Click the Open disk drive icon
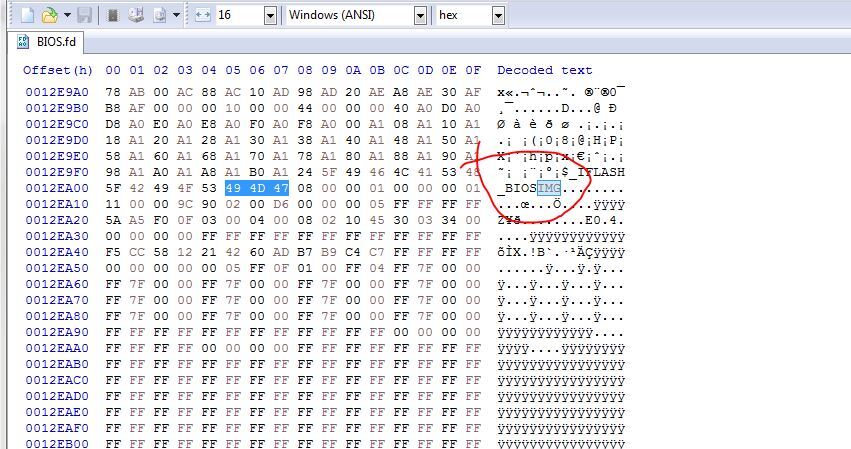The width and height of the screenshot is (851, 449). click(x=136, y=15)
